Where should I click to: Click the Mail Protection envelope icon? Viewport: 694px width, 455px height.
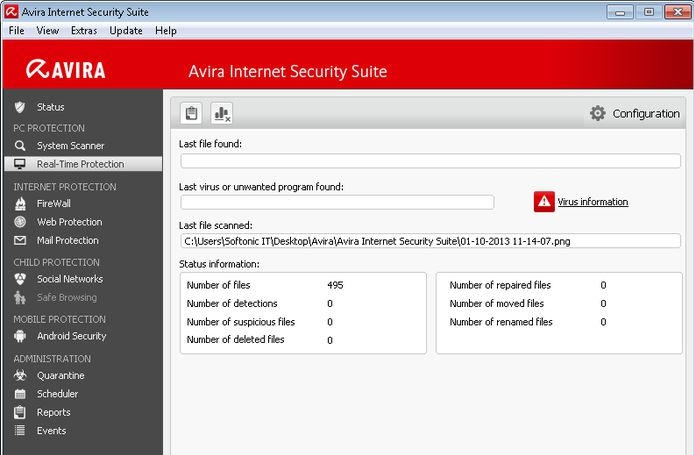point(20,240)
